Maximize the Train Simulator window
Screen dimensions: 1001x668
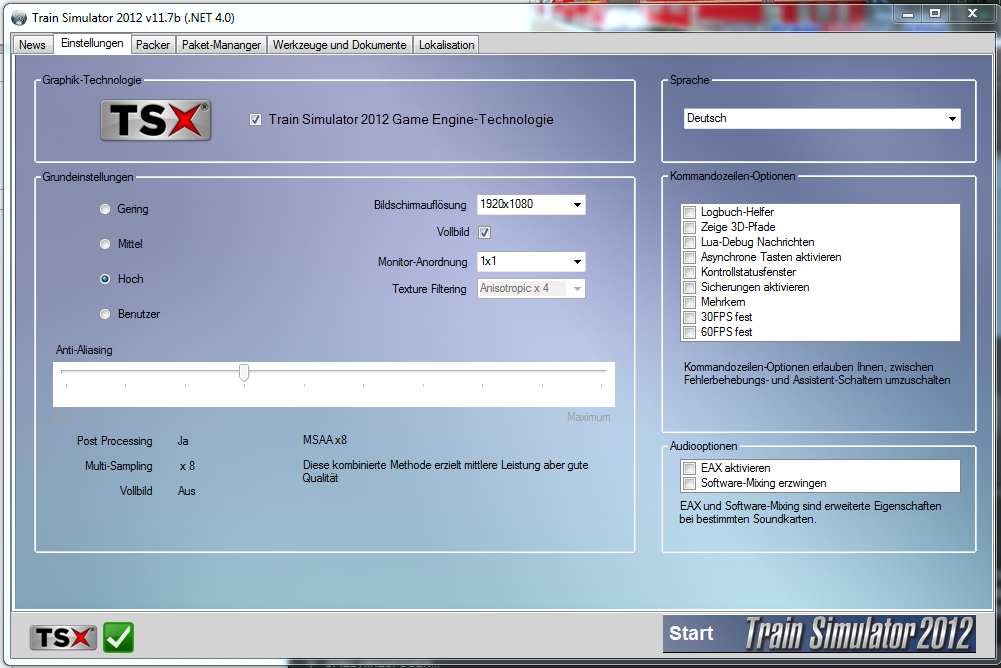935,12
